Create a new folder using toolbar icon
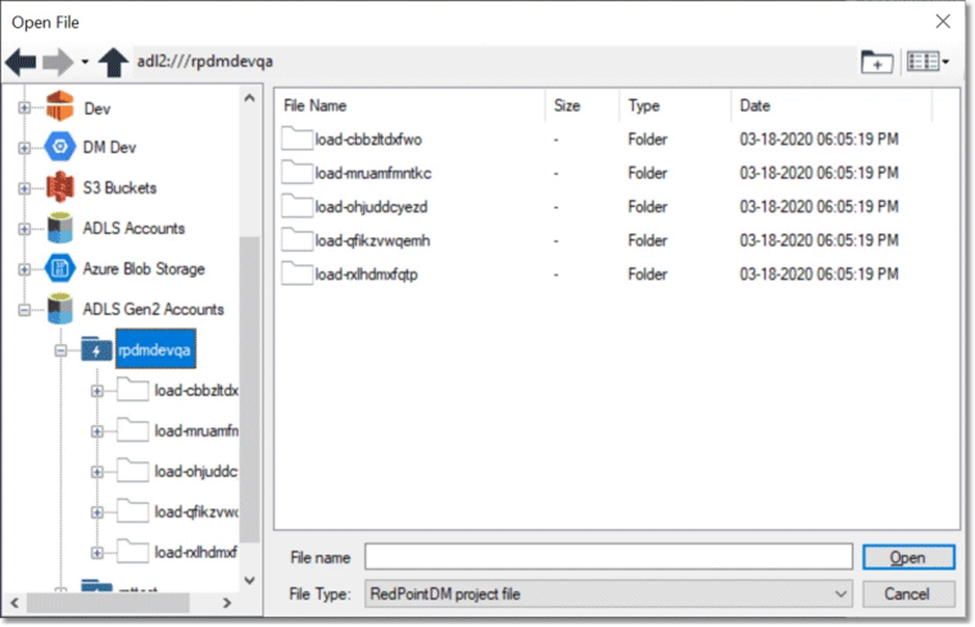This screenshot has height=627, width=975. (877, 62)
